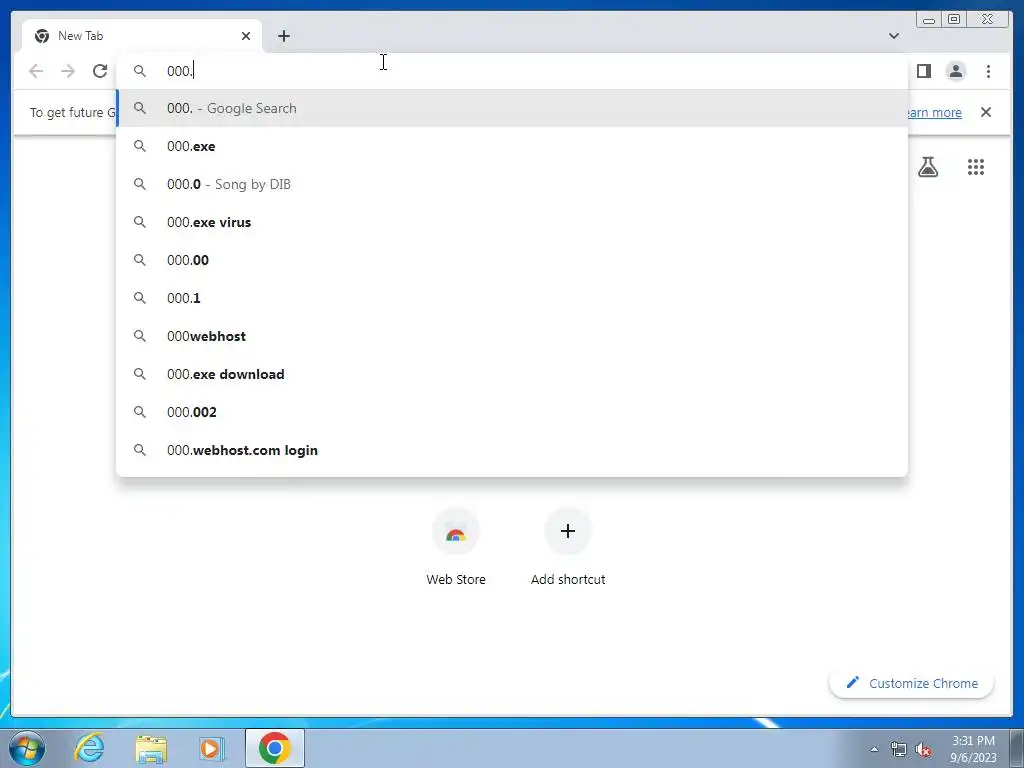This screenshot has width=1024, height=768.
Task: Pick '000.exe download' suggestion
Action: (512, 374)
